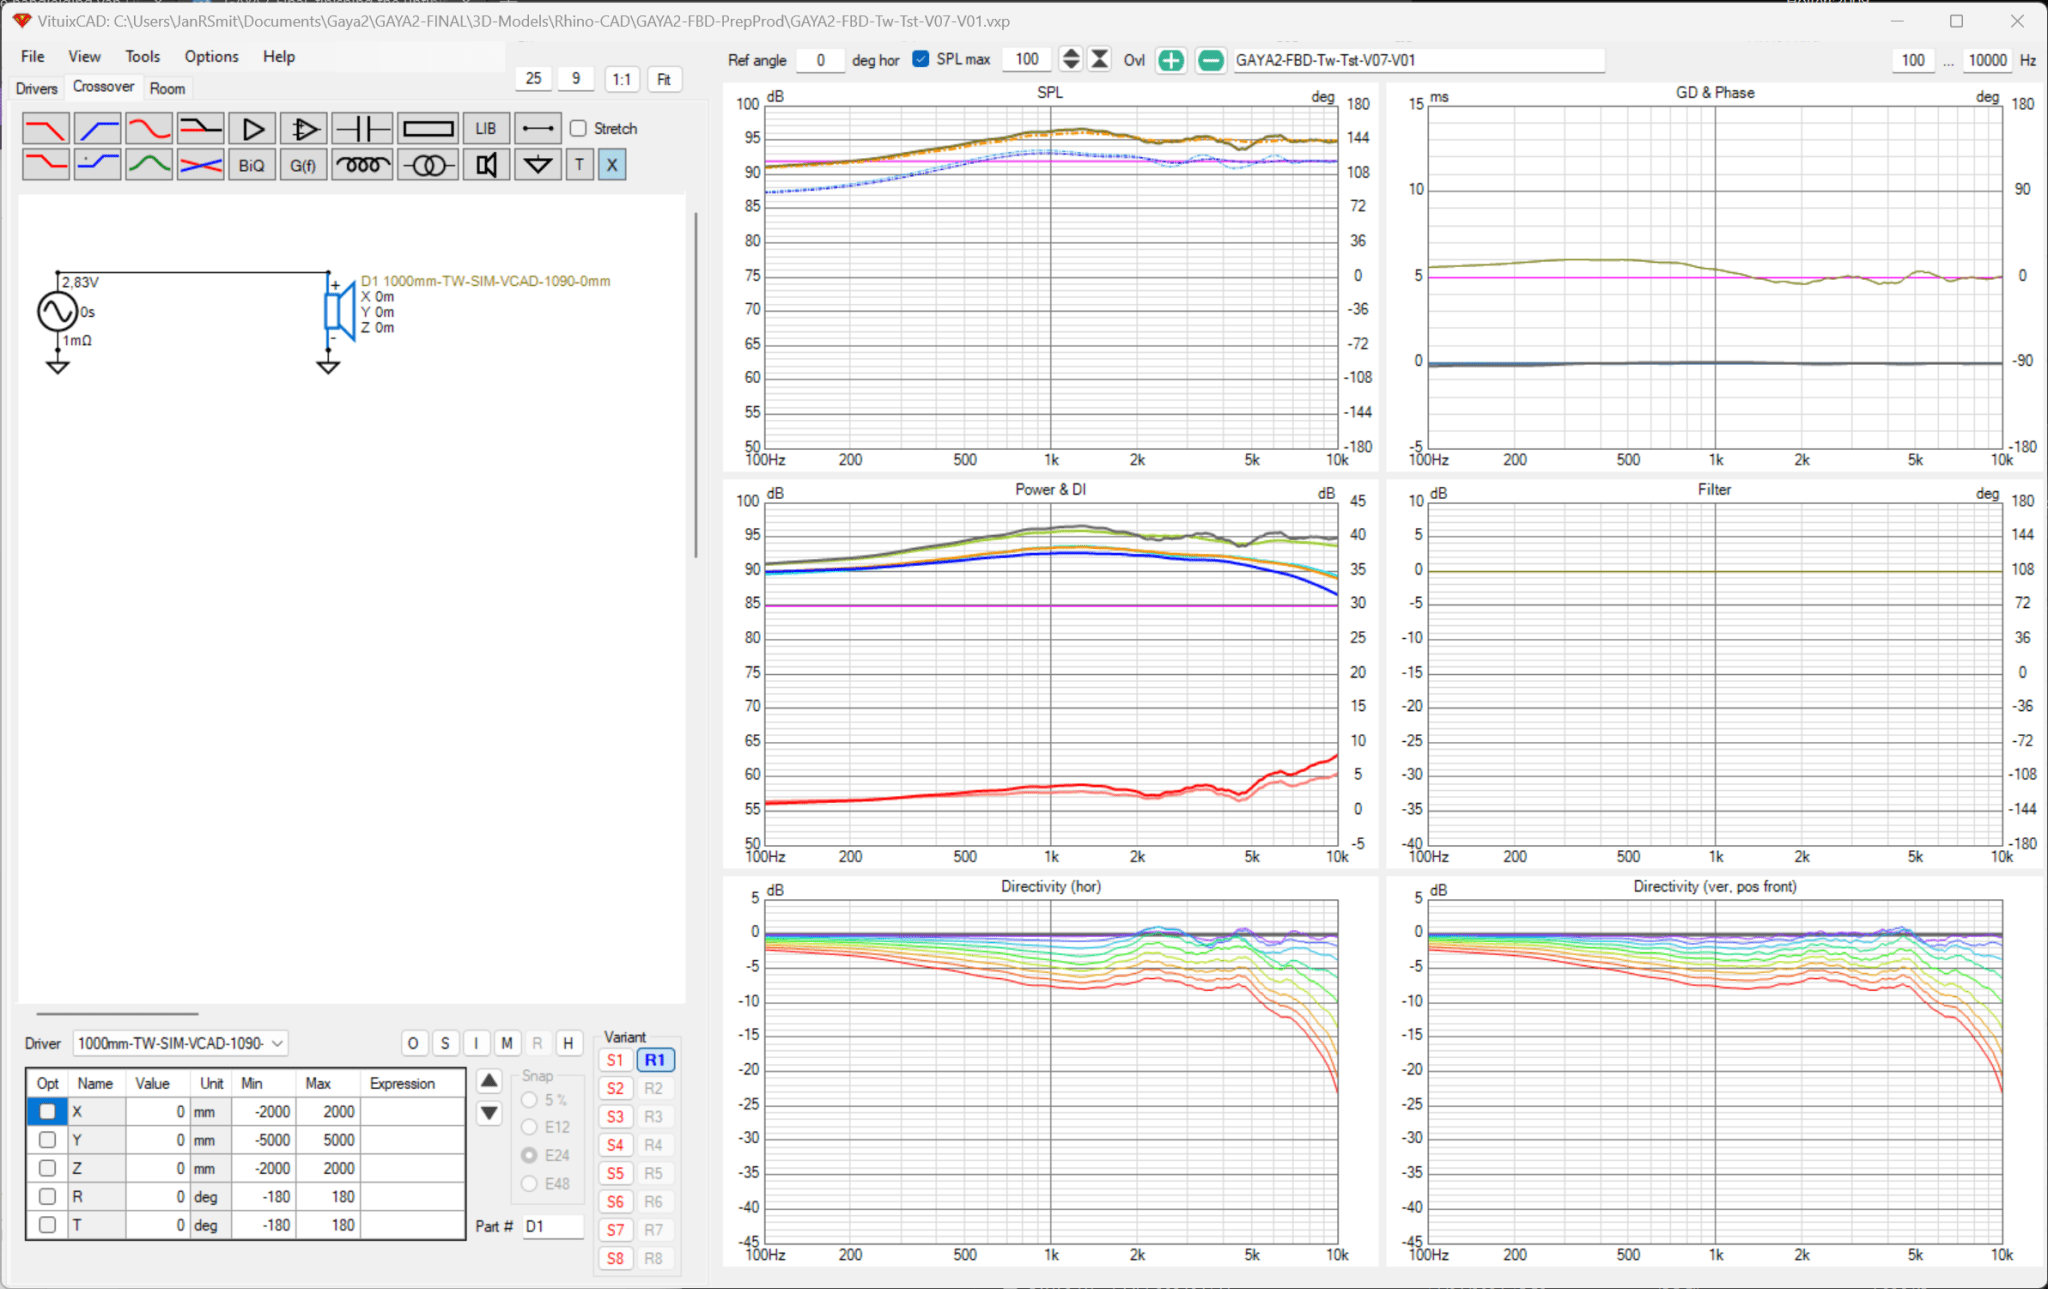Viewport: 2048px width, 1289px height.
Task: Select variant S2 button
Action: [x=615, y=1088]
